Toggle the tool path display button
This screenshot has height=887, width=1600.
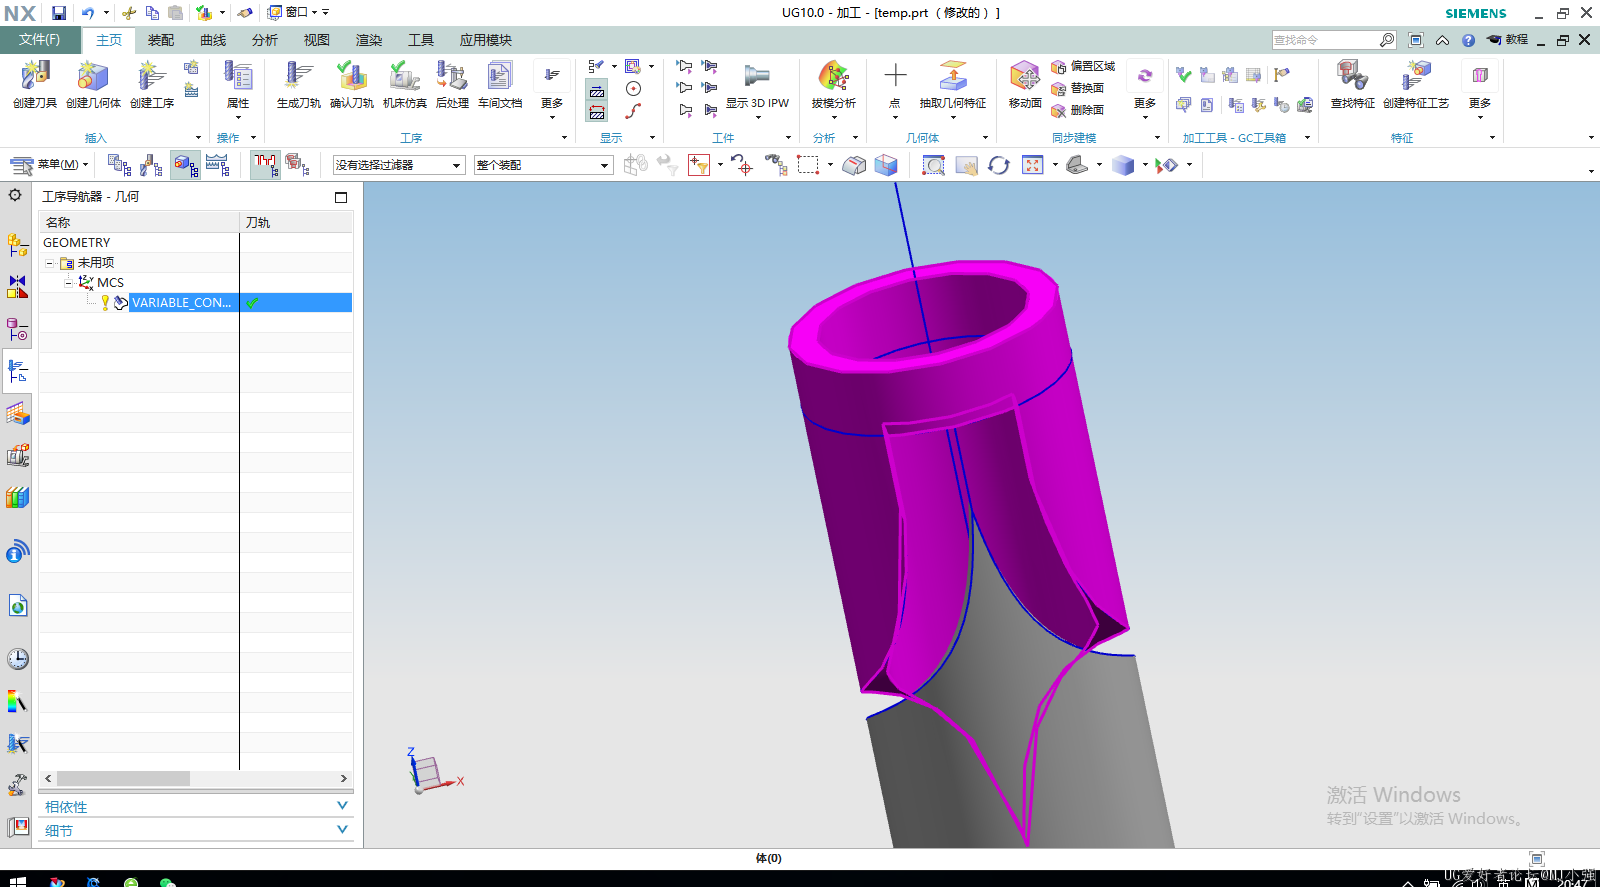(x=265, y=165)
